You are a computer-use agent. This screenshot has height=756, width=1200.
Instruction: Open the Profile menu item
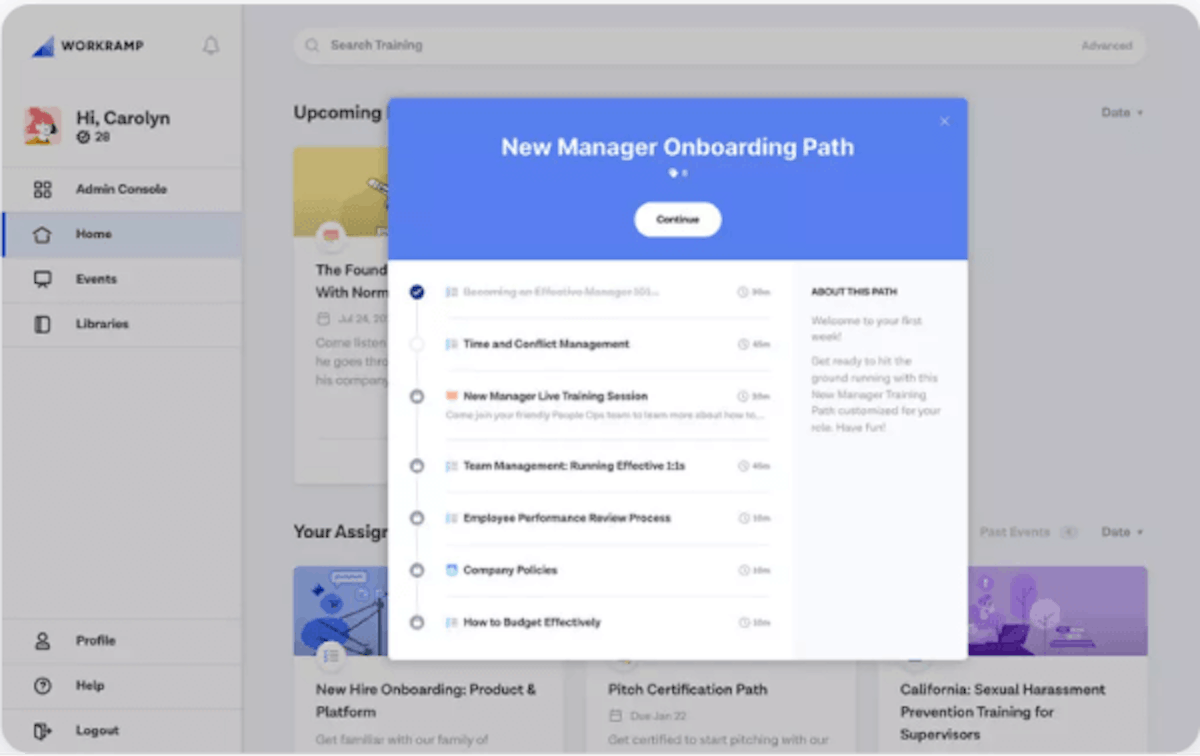coord(121,641)
